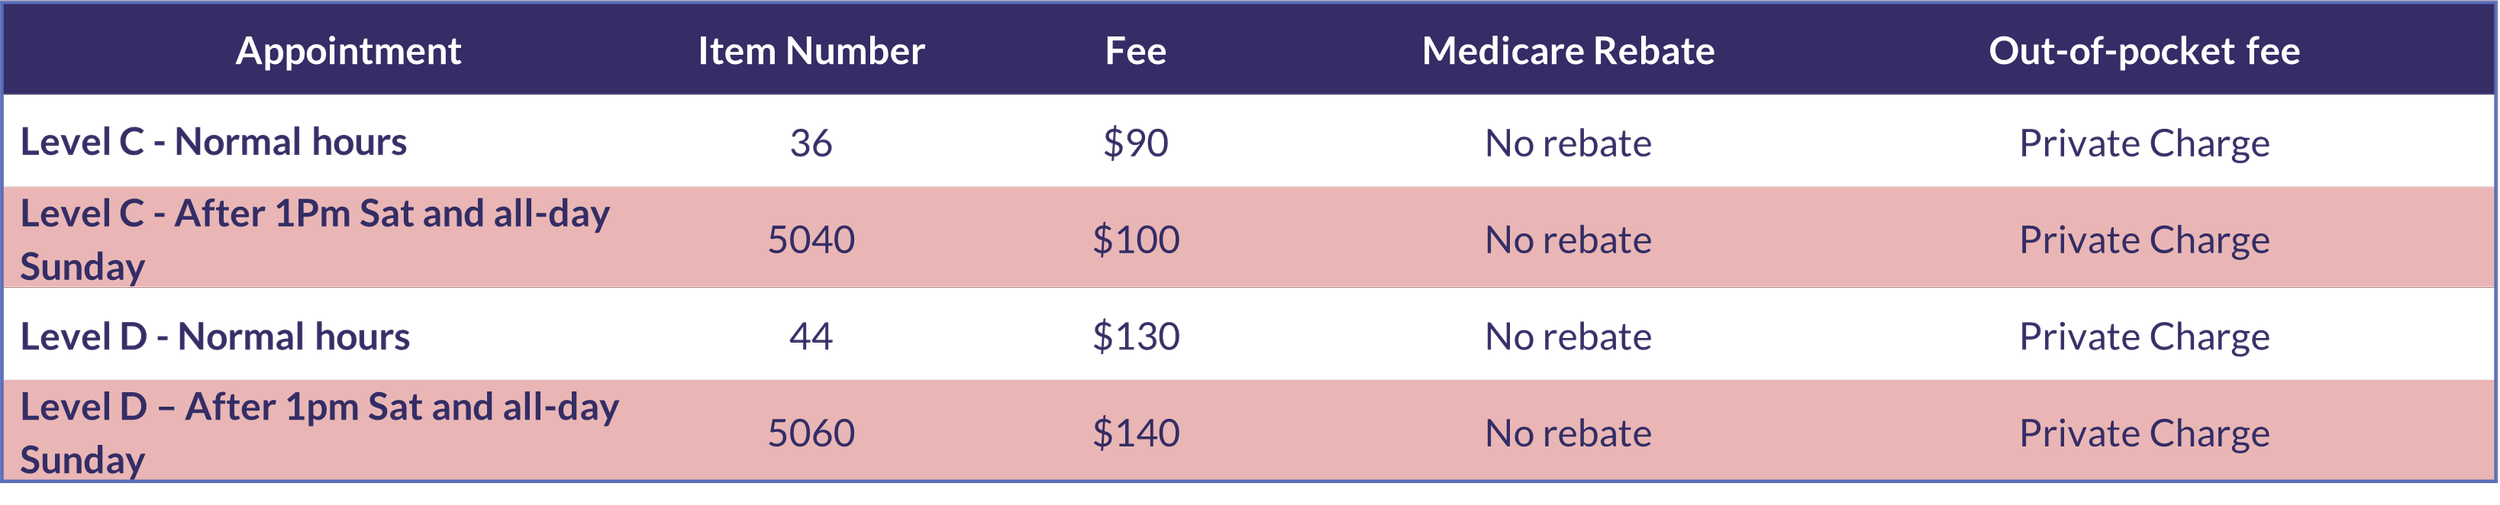Click the Out-of-pocket fee header
The height and width of the screenshot is (505, 2500).
(x=2144, y=51)
